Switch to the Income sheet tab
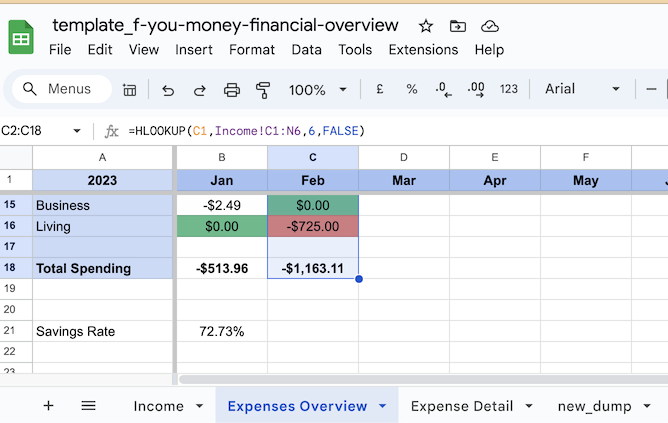 [x=158, y=406]
